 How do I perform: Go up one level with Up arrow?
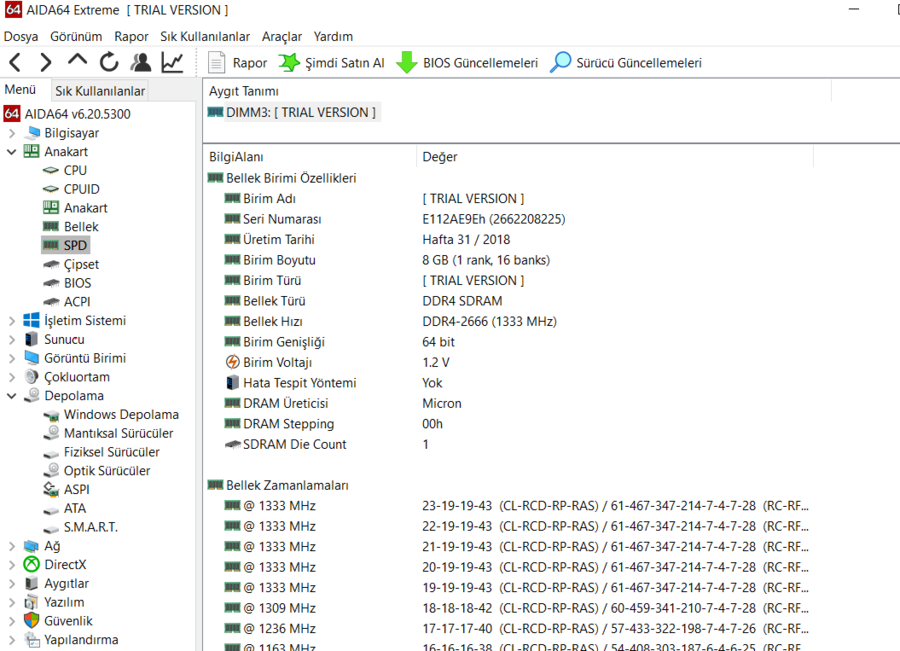[x=77, y=61]
